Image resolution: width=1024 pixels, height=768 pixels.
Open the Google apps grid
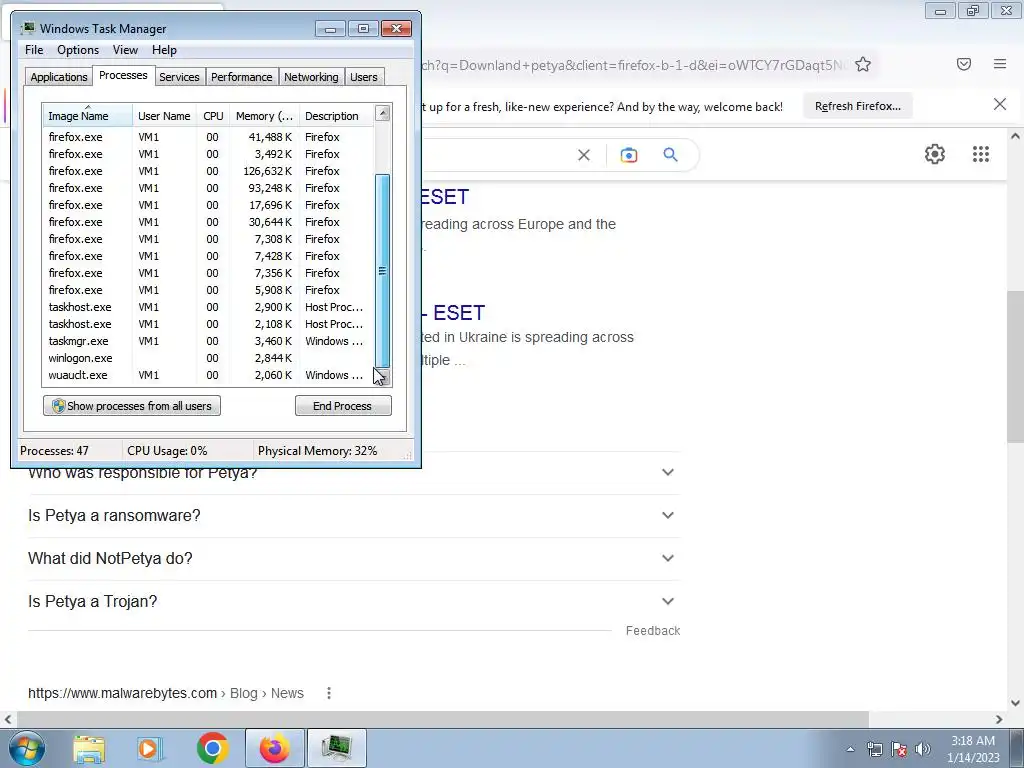click(x=980, y=154)
